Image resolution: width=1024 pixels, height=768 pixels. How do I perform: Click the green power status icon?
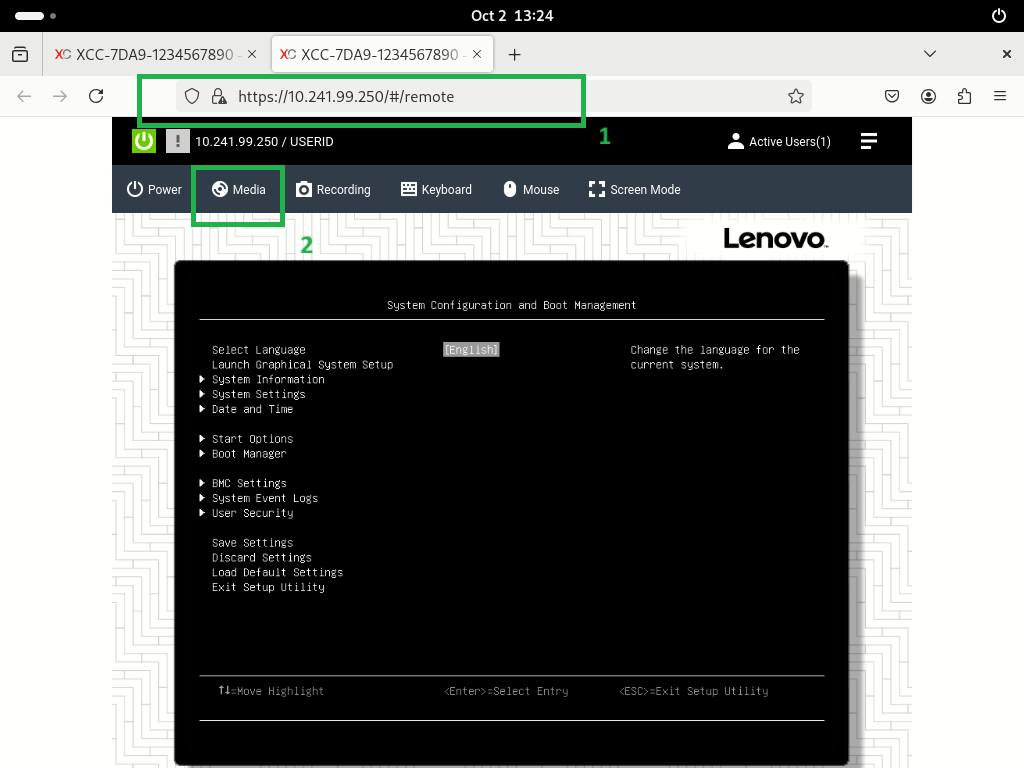point(144,141)
